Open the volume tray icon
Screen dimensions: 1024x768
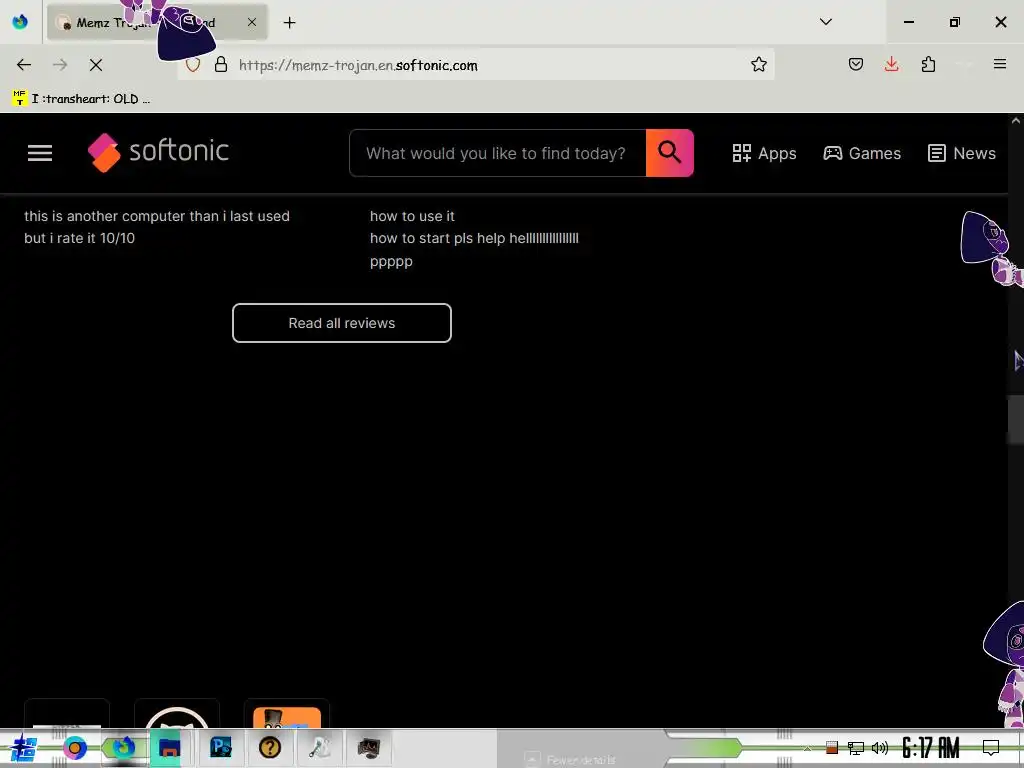(x=880, y=748)
